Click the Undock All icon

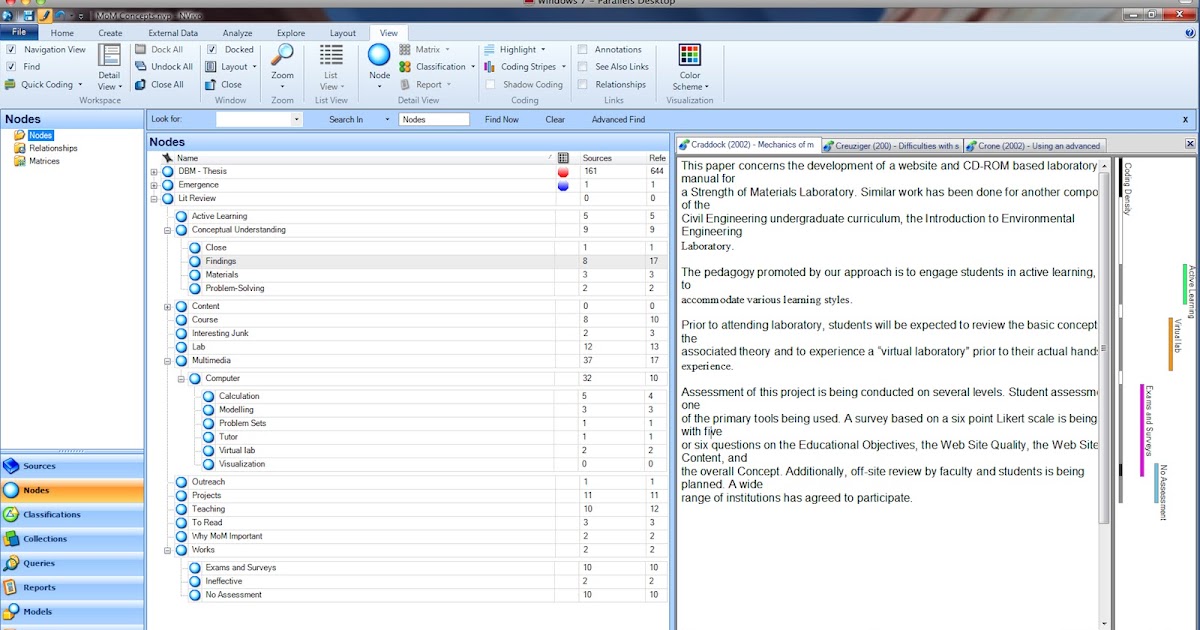pyautogui.click(x=141, y=67)
